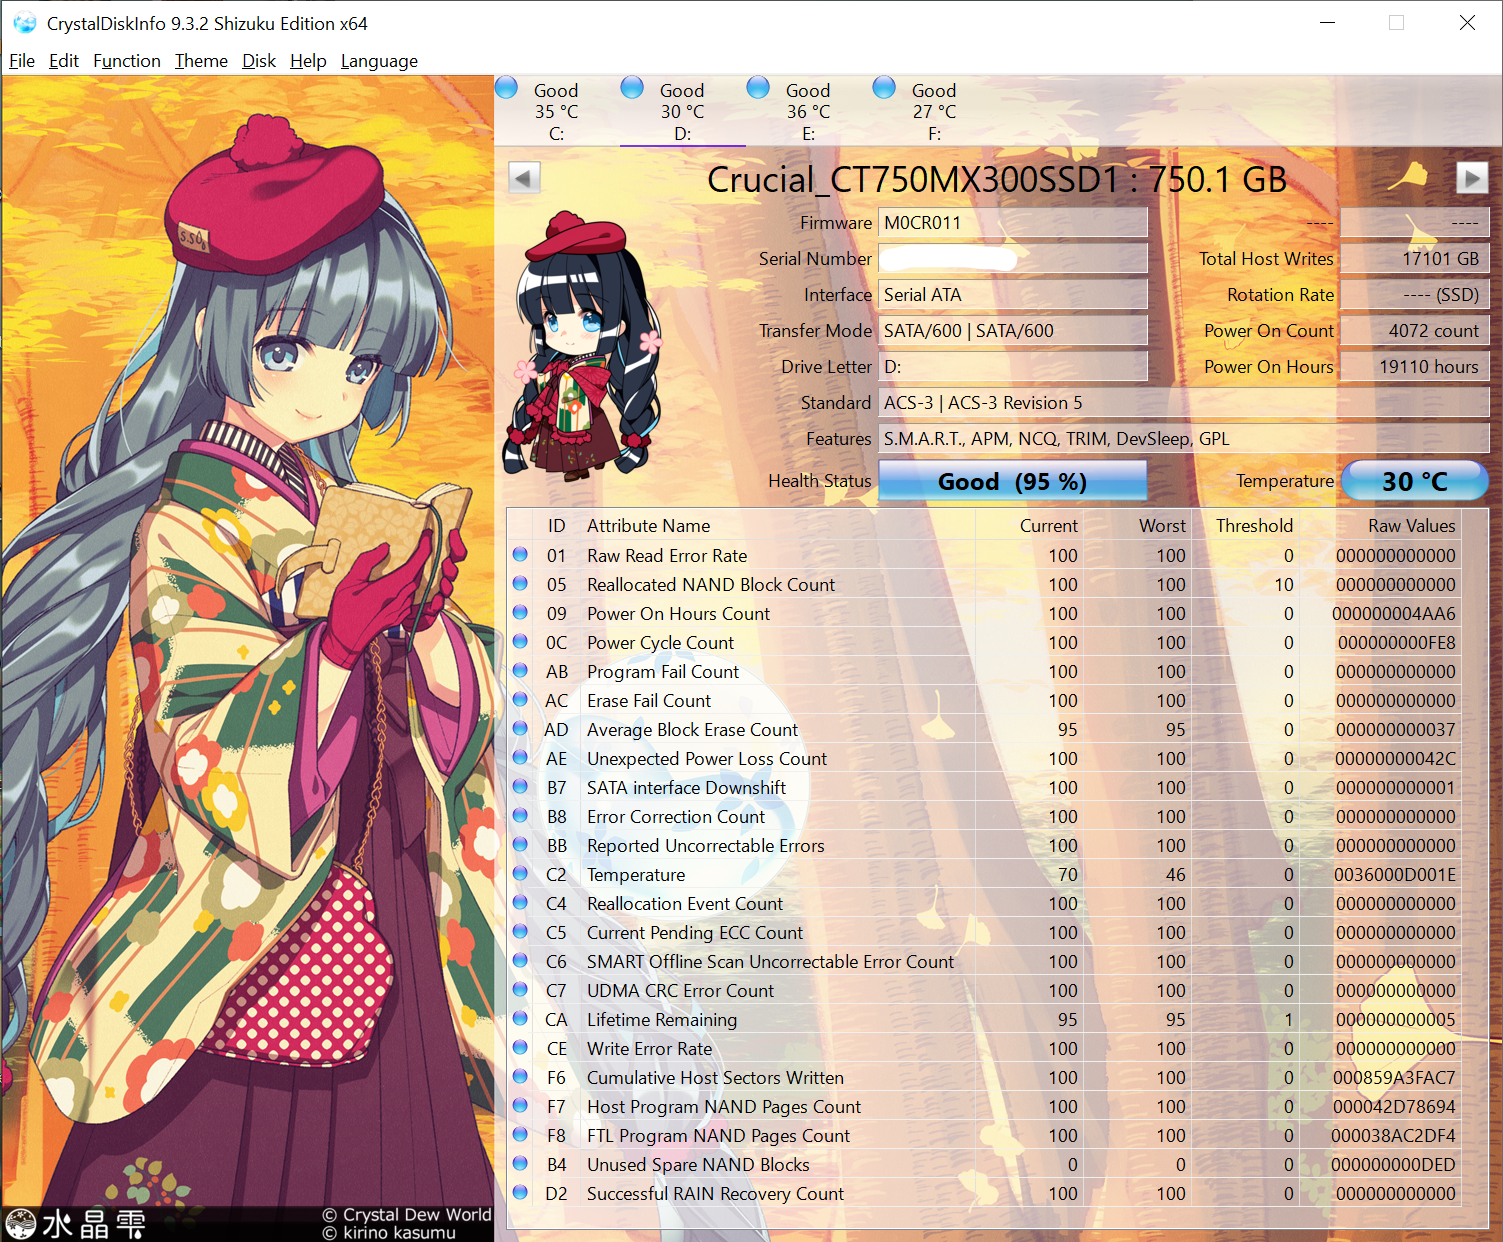
Task: Select the C: drive status orb
Action: coord(507,88)
